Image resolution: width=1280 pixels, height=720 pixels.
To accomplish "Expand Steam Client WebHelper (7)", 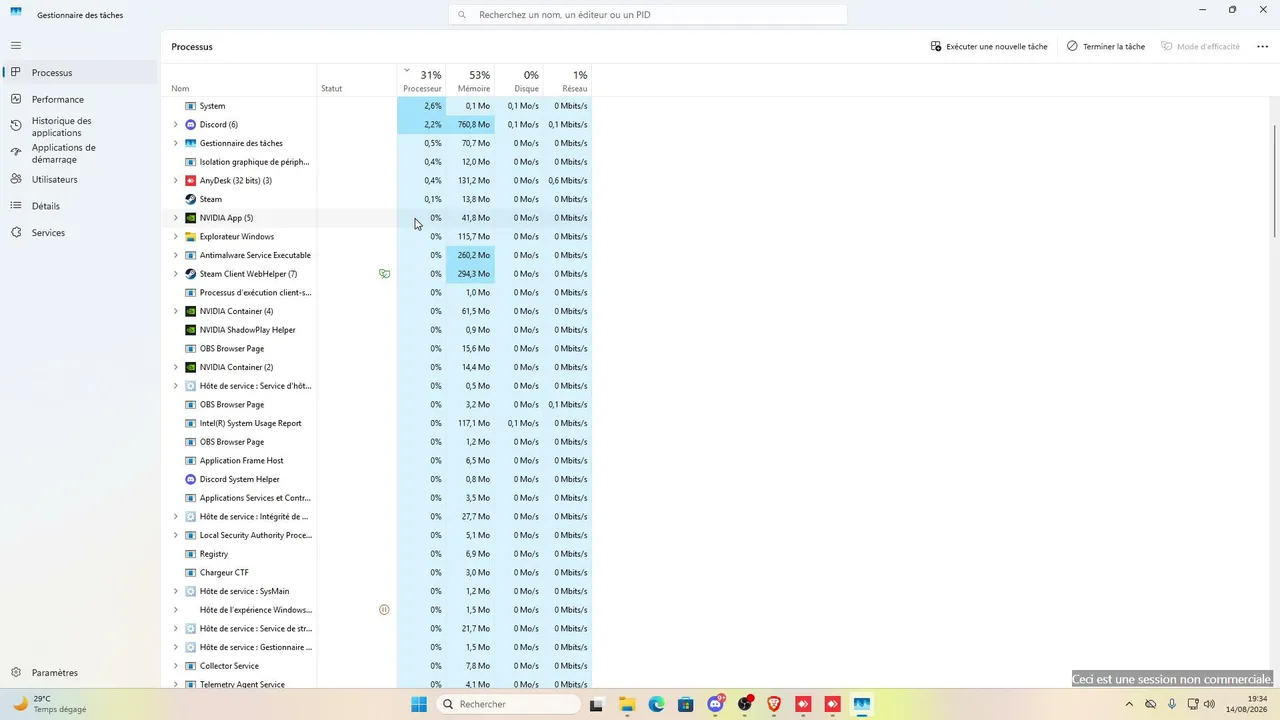I will 176,274.
